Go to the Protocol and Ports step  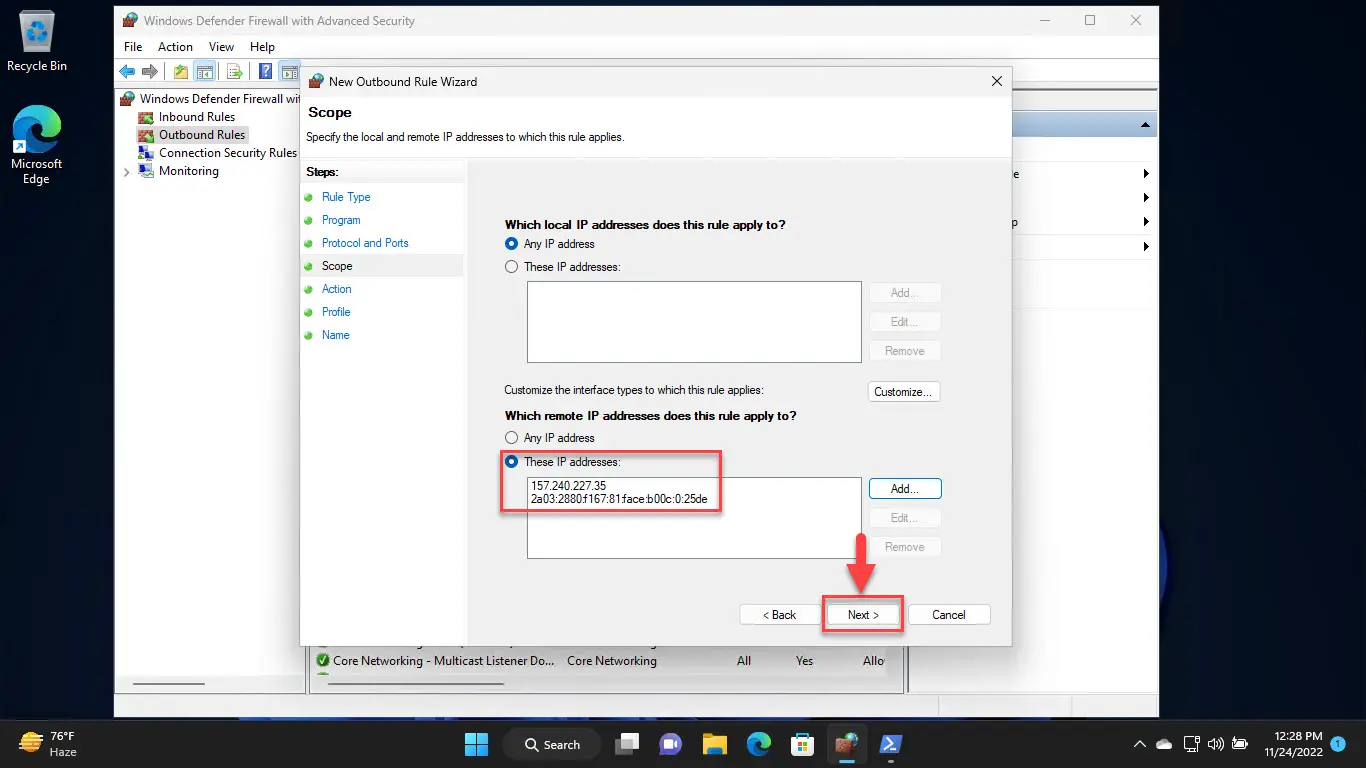(365, 243)
